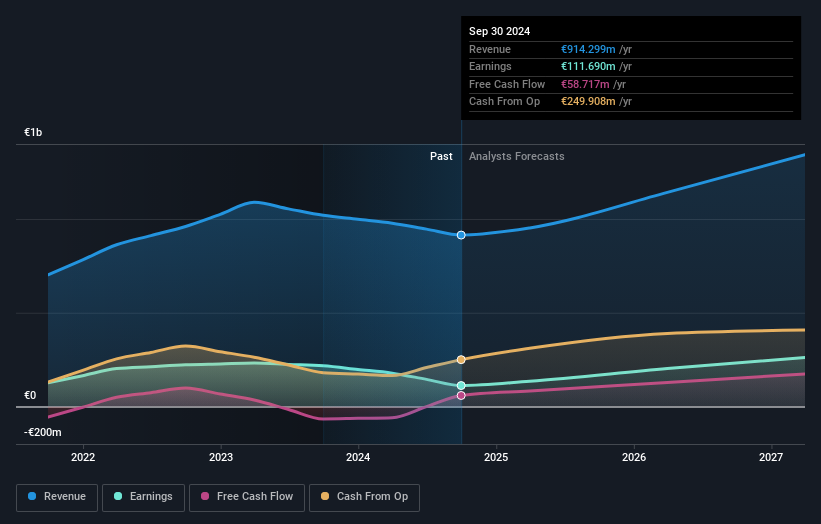821x524 pixels.
Task: Click the Free Cash Flow data point marker
Action: point(461,396)
